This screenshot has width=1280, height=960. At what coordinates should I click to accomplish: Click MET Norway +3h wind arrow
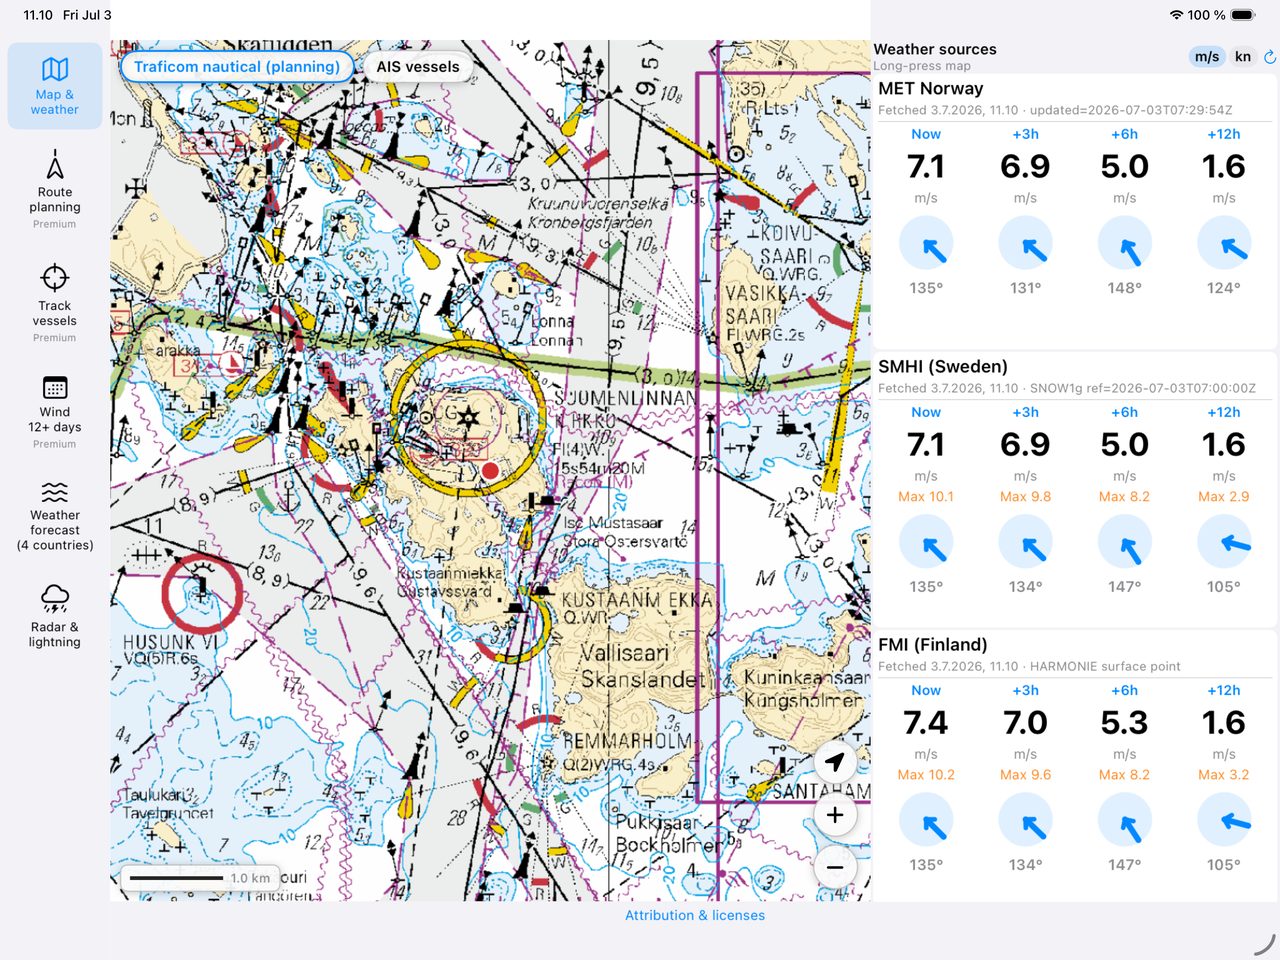tap(1025, 243)
